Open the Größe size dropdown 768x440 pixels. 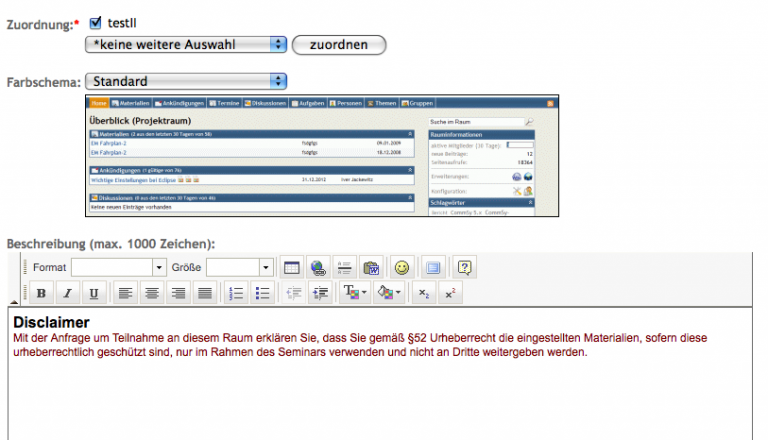240,268
